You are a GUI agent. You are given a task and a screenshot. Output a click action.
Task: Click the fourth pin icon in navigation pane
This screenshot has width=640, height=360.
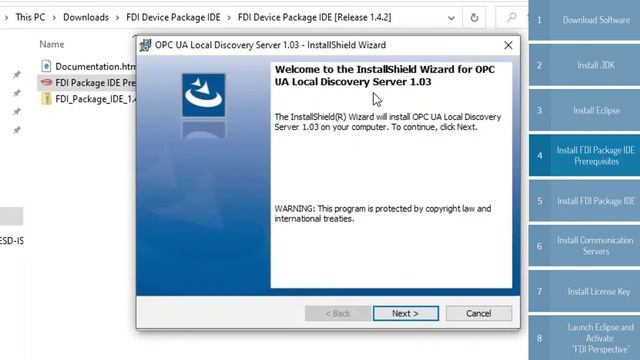pyautogui.click(x=17, y=130)
